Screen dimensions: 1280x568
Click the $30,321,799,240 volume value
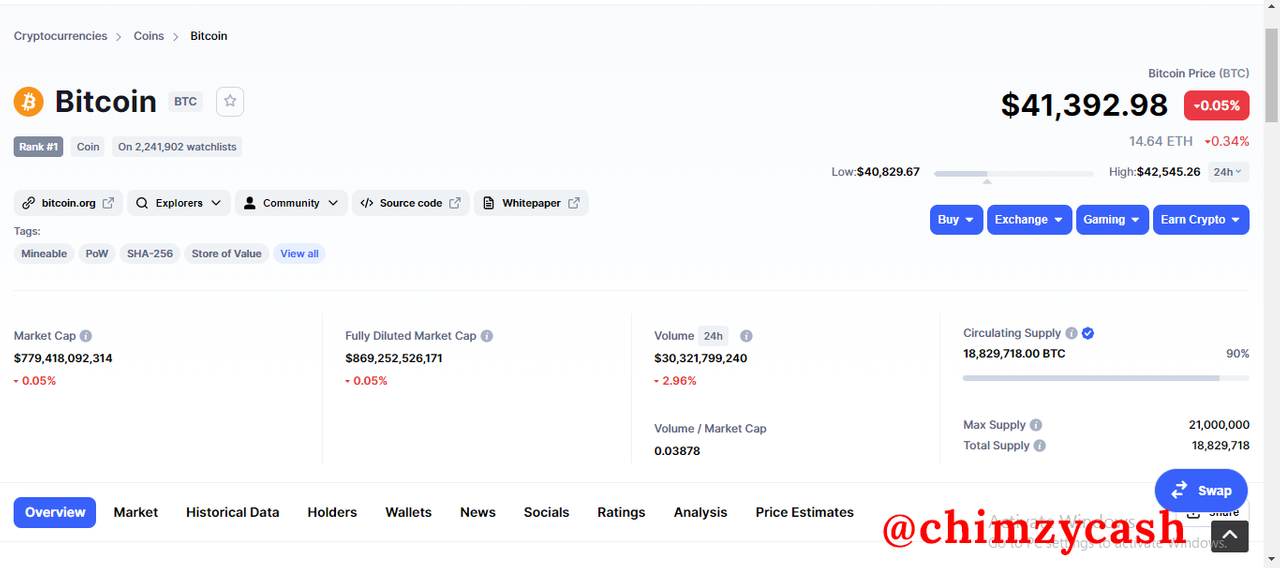tap(701, 358)
